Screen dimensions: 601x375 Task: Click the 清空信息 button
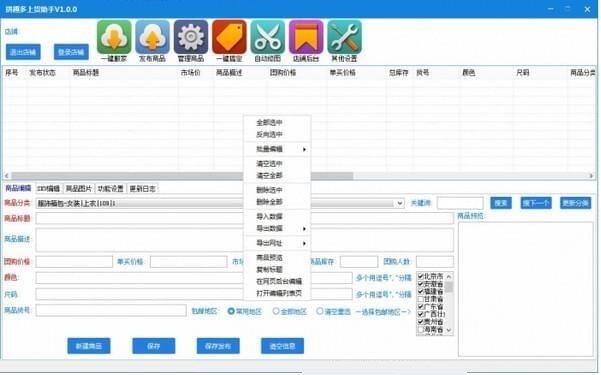[282, 346]
